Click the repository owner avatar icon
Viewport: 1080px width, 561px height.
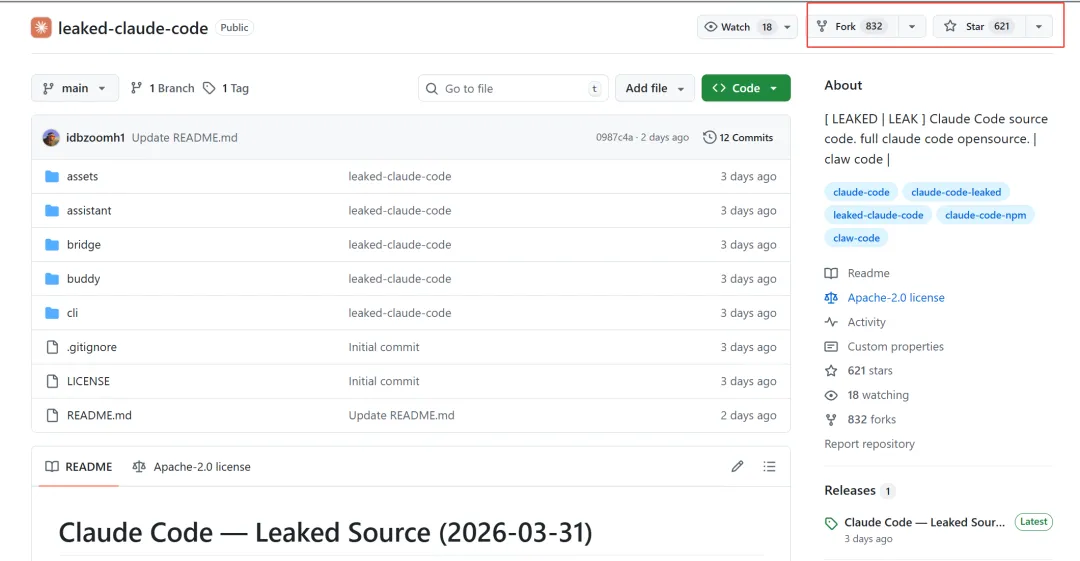tap(41, 28)
